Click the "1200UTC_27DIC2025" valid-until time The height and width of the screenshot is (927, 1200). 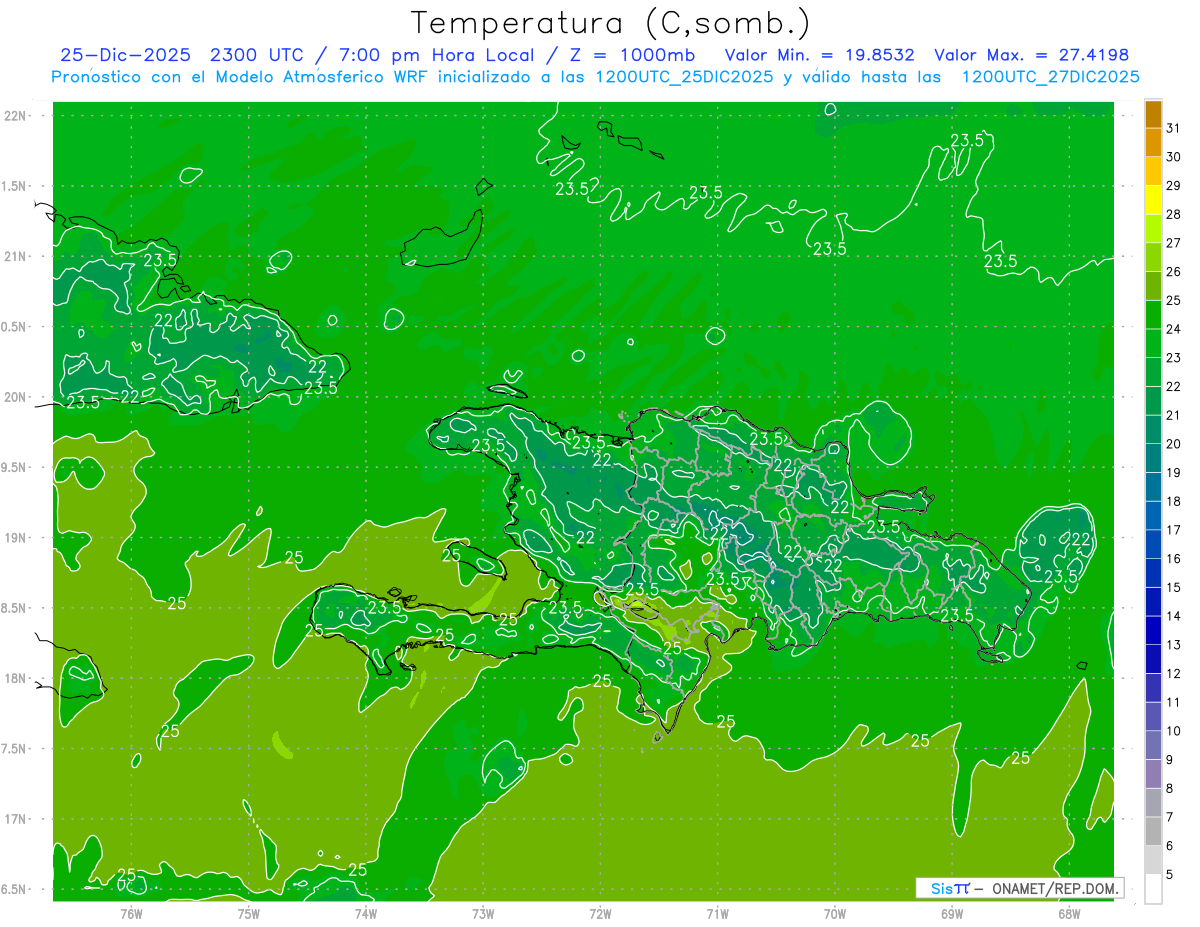click(x=1050, y=77)
